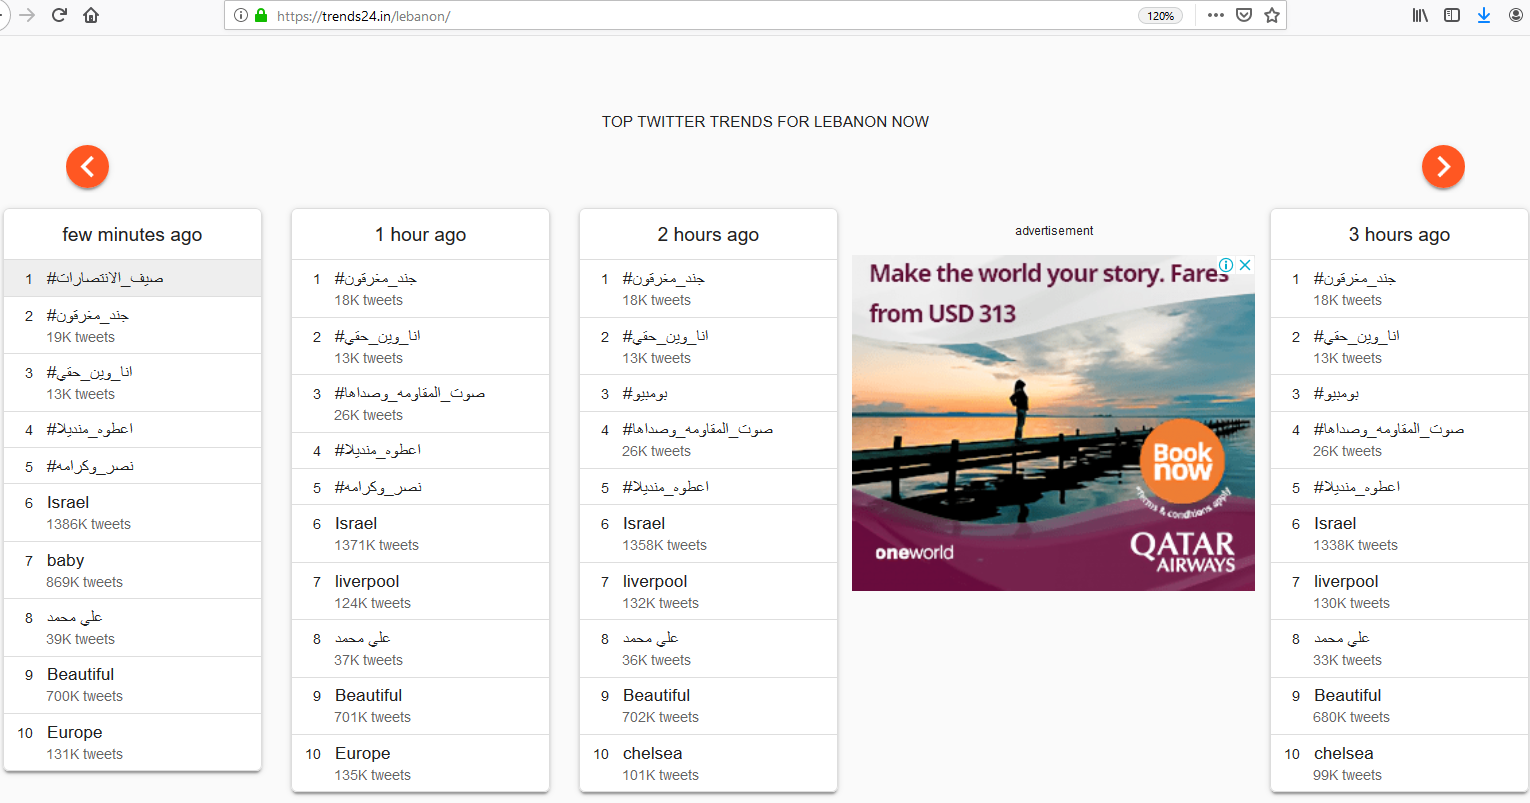Go to previous trends with left arrow
Image resolution: width=1530 pixels, height=803 pixels.
click(x=88, y=166)
